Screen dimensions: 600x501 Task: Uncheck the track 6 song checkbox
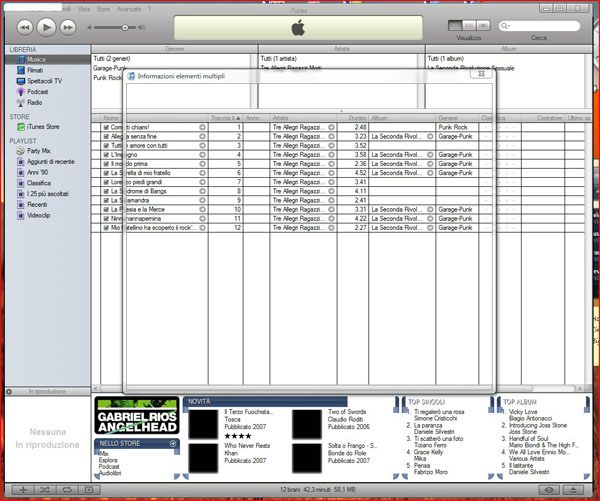pos(106,173)
